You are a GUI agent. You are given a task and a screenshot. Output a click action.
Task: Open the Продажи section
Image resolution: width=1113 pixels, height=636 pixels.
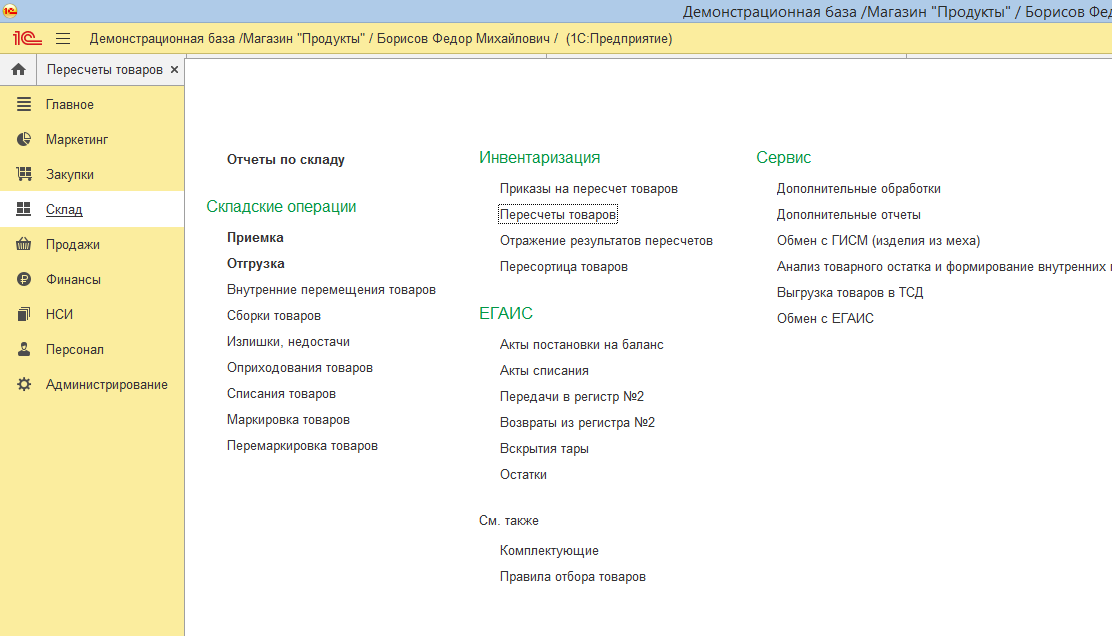(72, 244)
